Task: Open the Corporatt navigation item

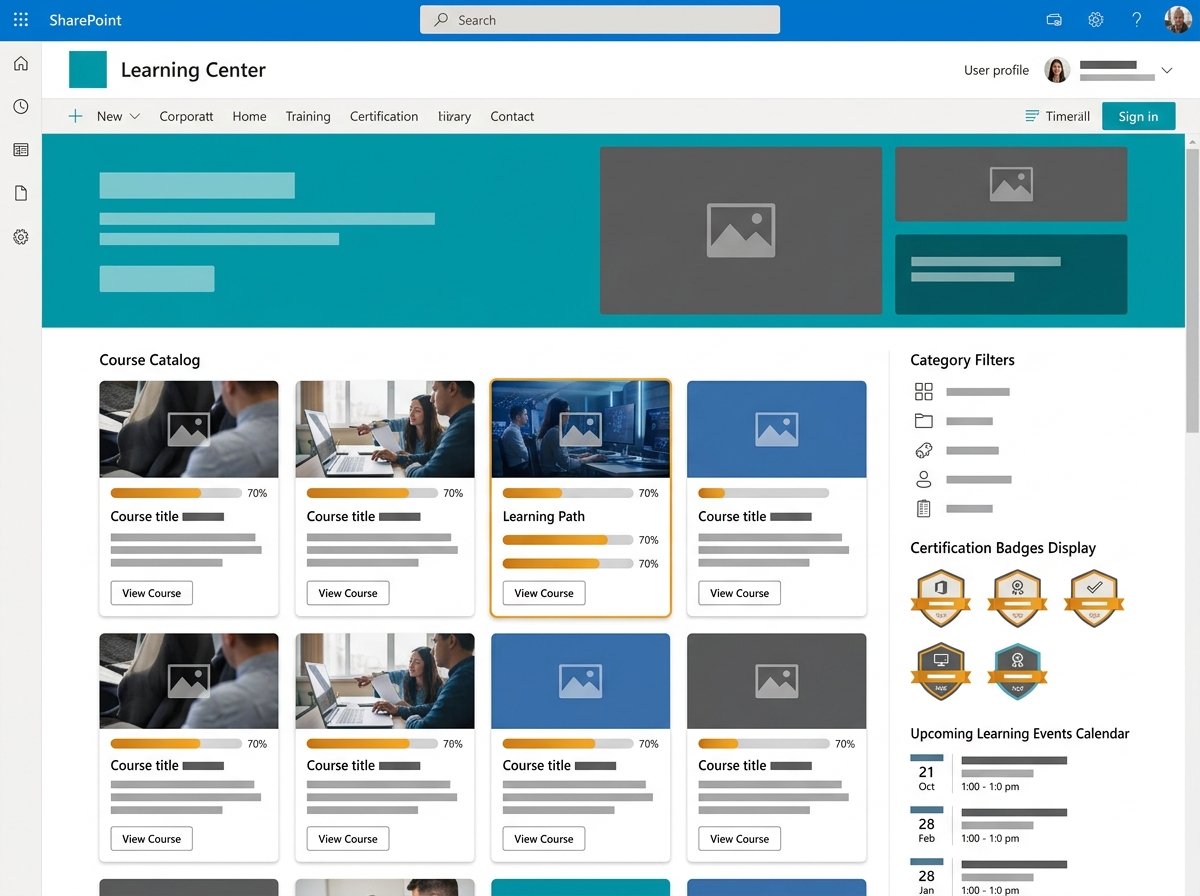Action: [186, 117]
